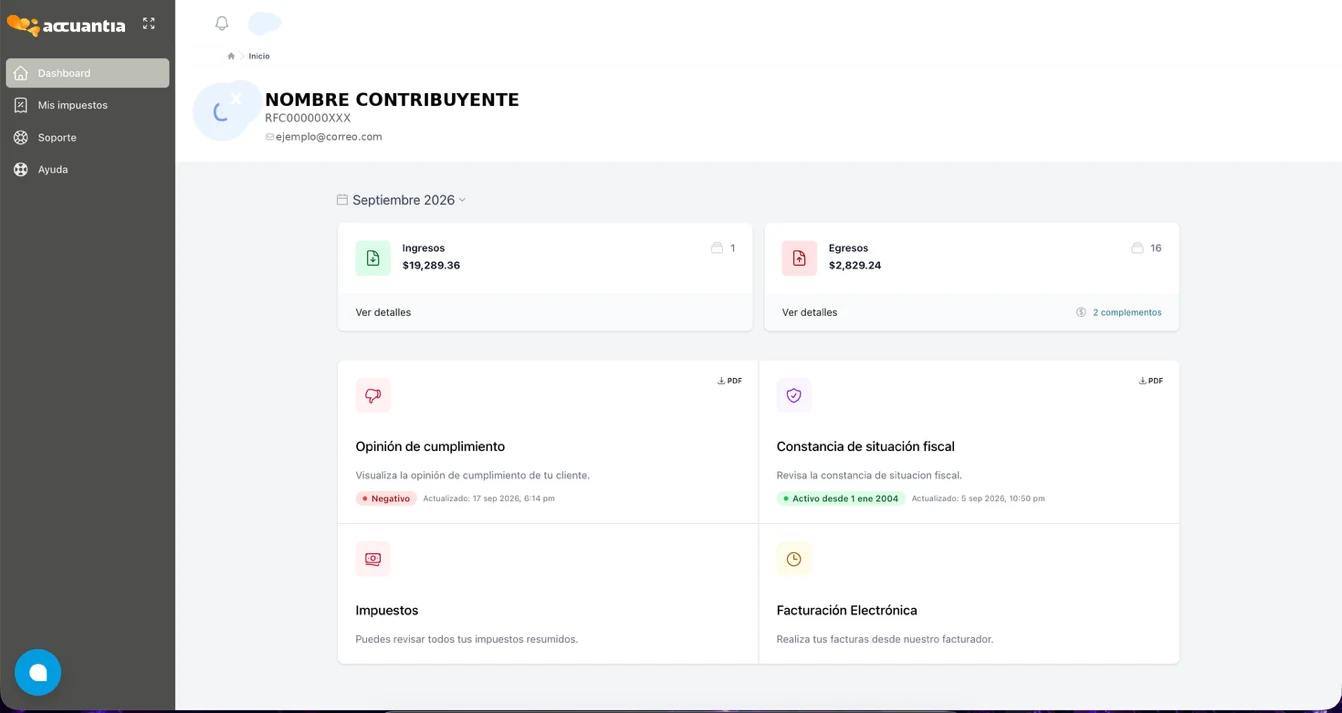Open Ver detalles under Ingresos
This screenshot has width=1342, height=713.
click(383, 312)
